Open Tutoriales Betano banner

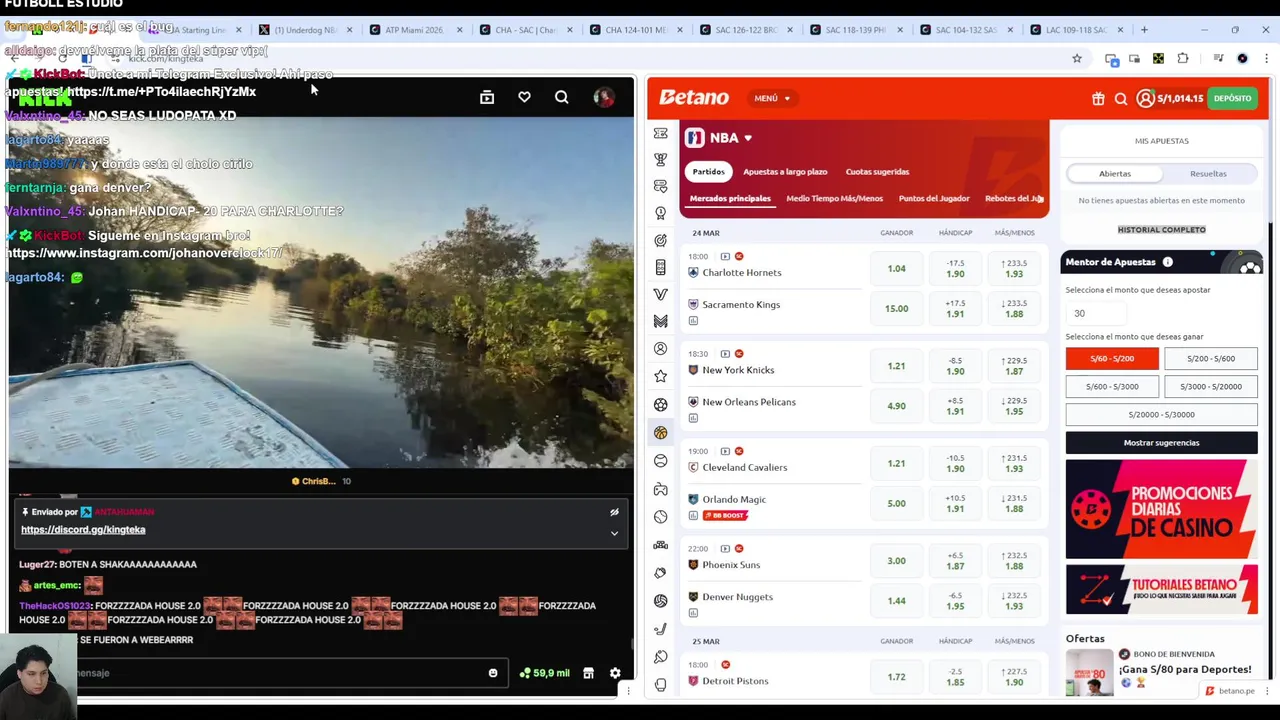click(x=1161, y=589)
